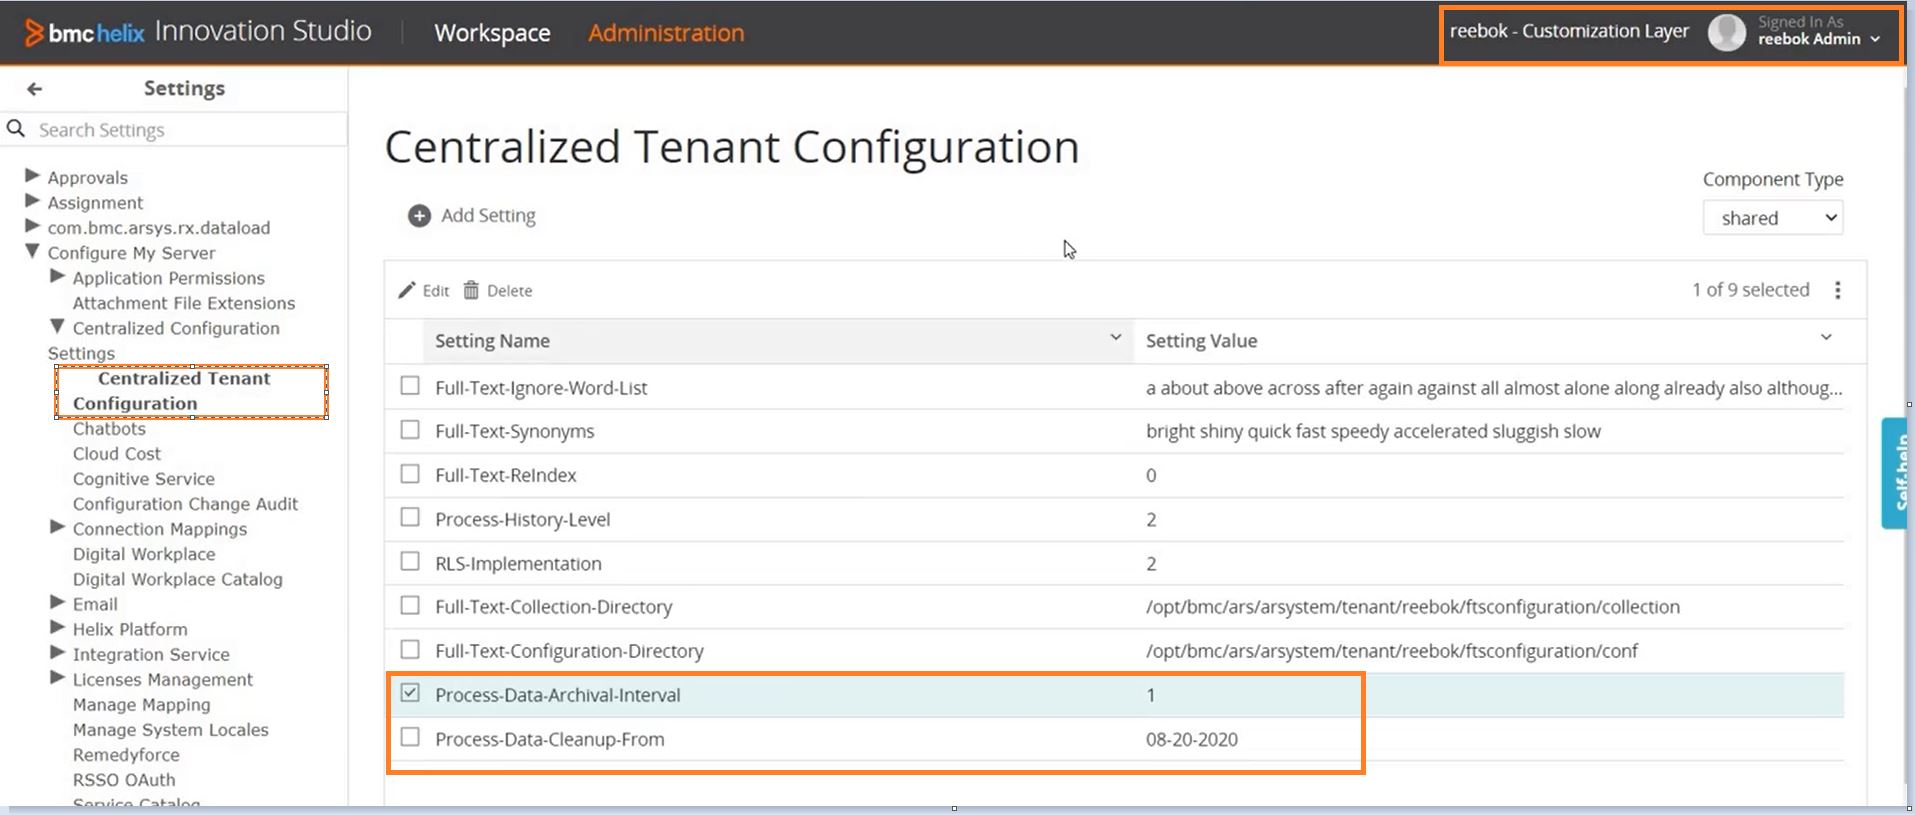Click the user avatar icon

(1727, 33)
